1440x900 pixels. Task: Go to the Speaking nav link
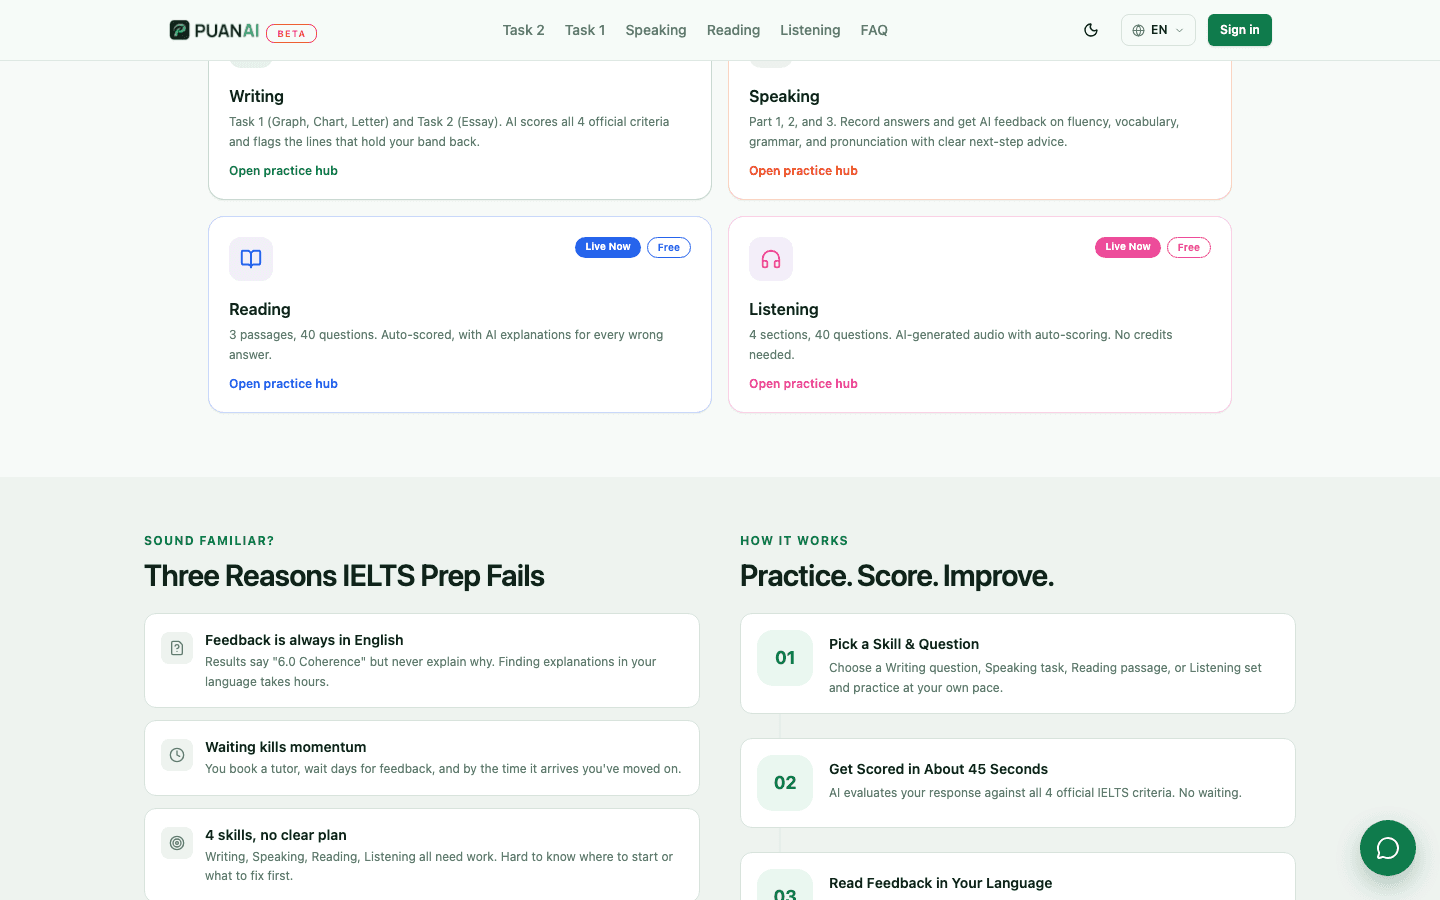(x=656, y=30)
